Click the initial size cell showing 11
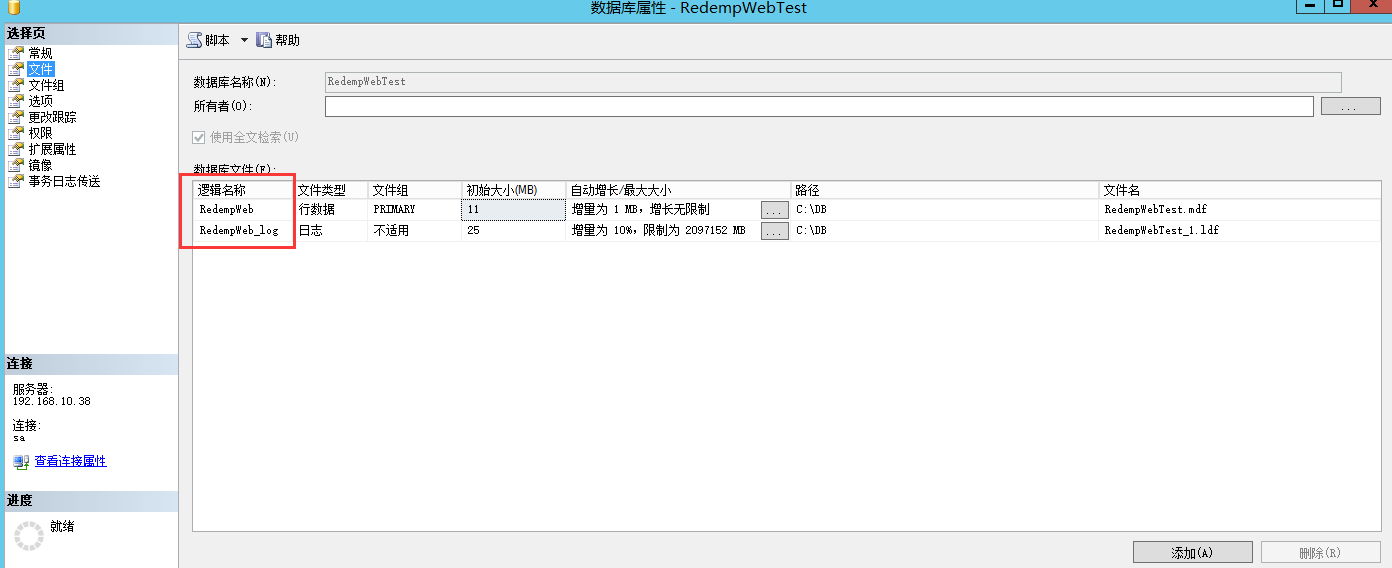 tap(513, 210)
